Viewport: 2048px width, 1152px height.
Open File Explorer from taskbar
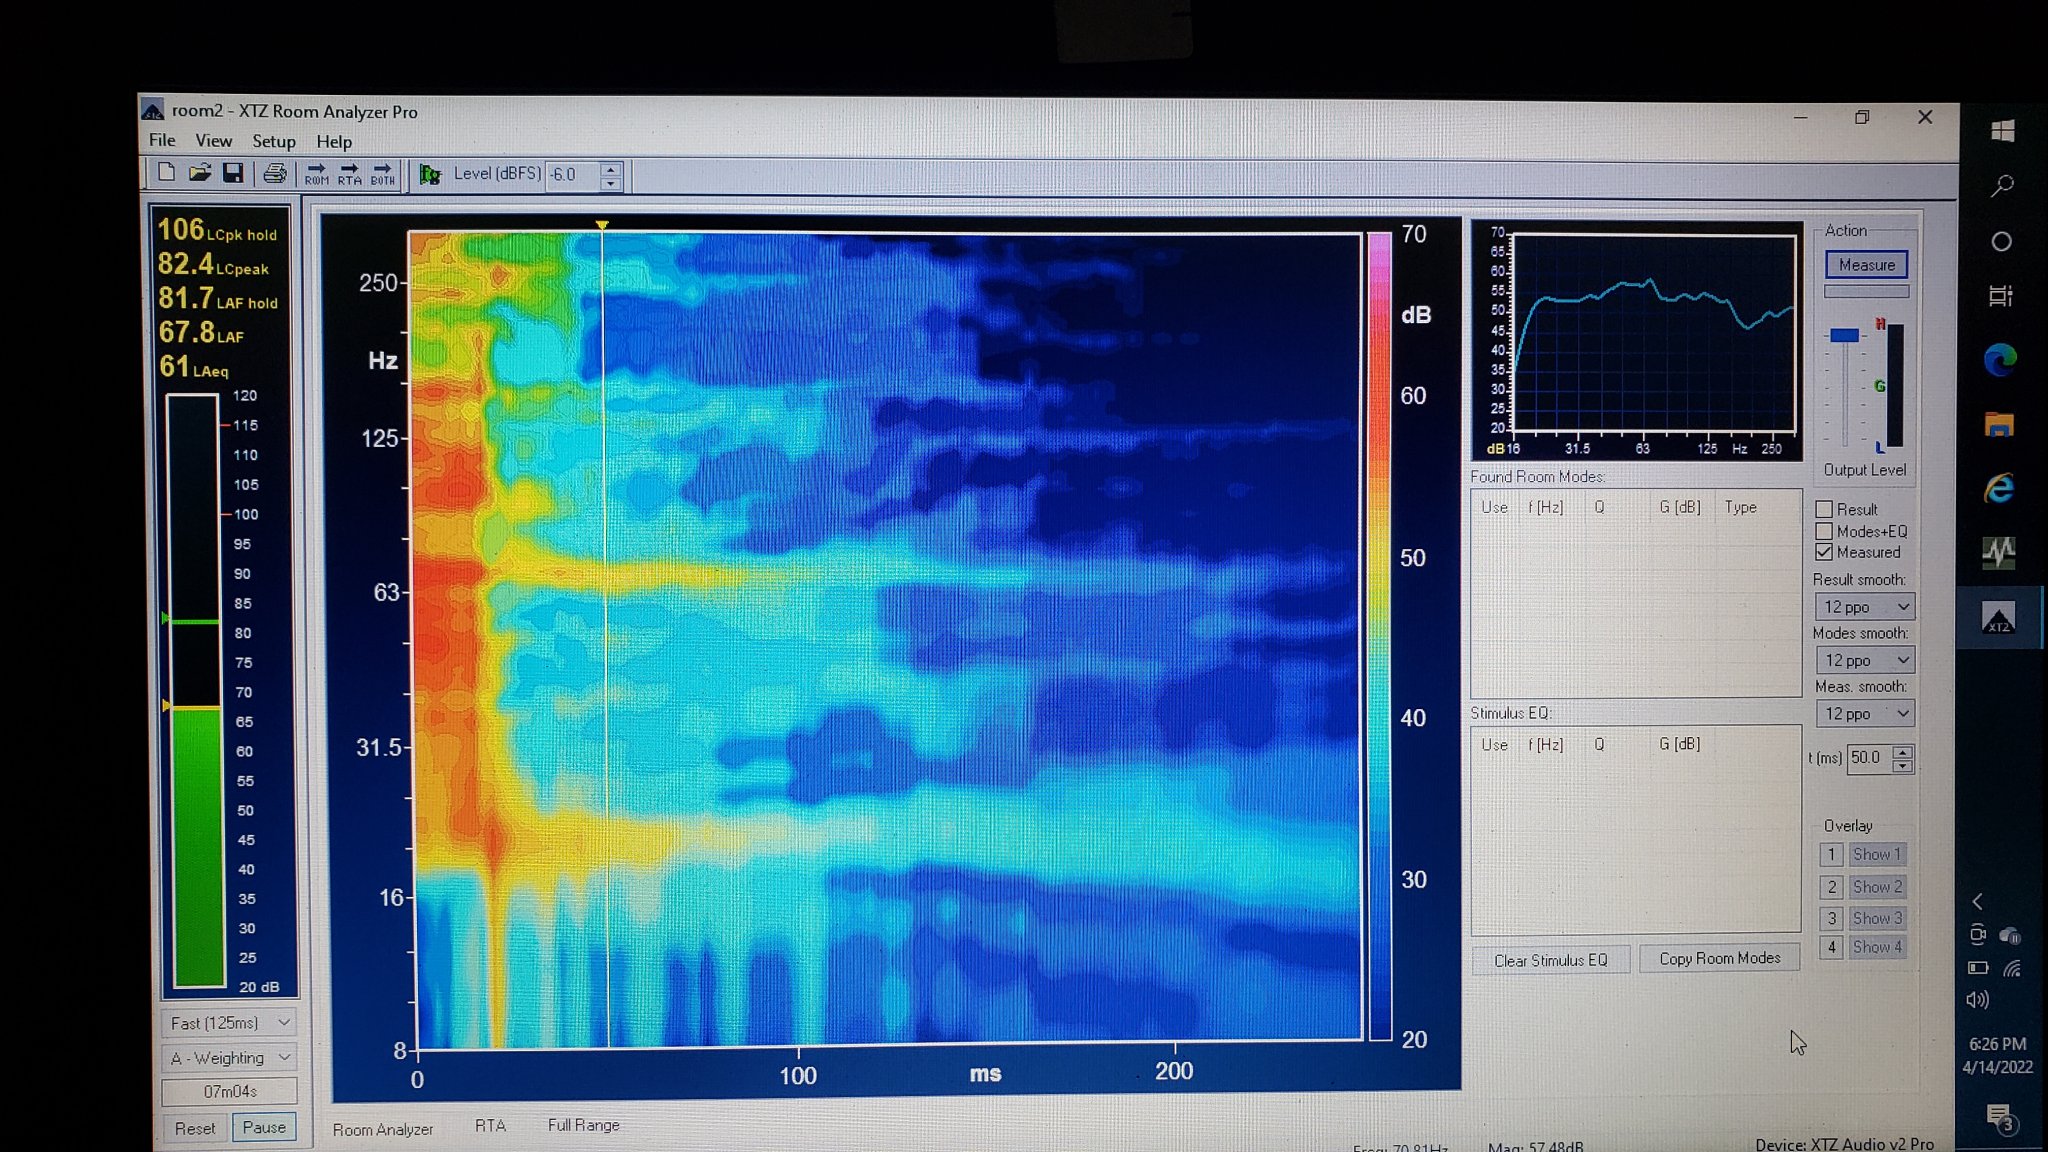(x=1999, y=424)
